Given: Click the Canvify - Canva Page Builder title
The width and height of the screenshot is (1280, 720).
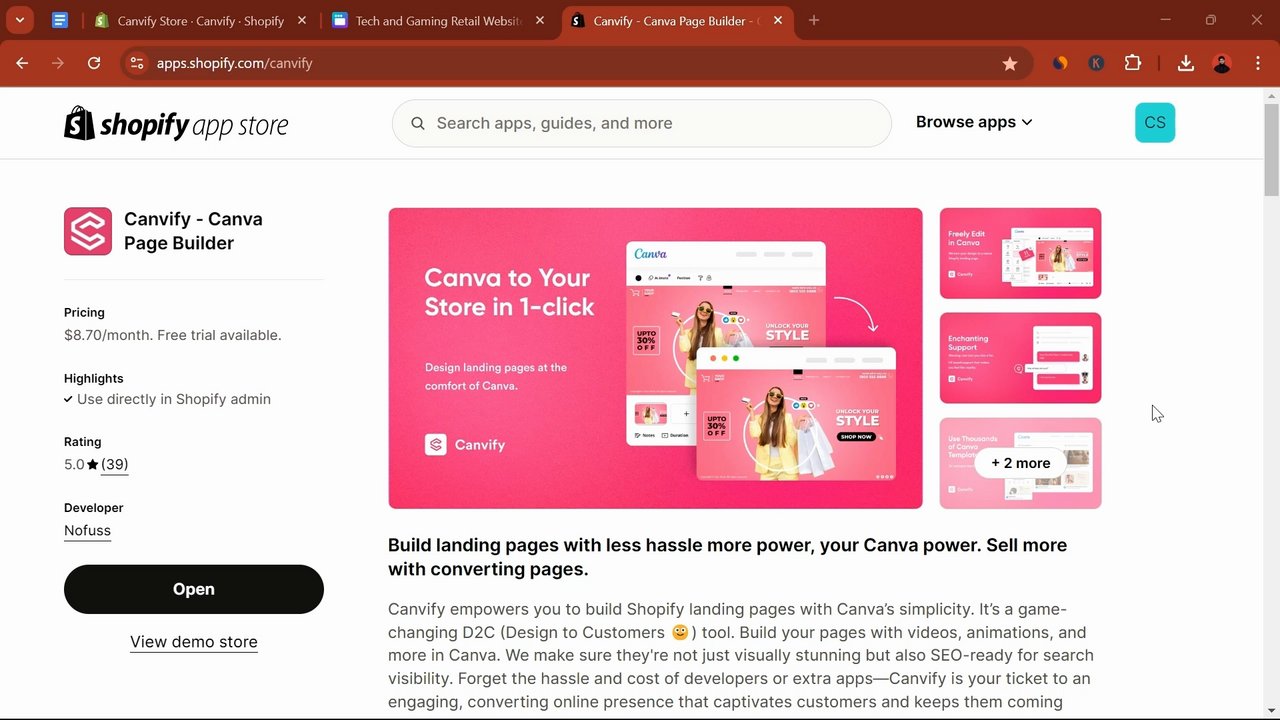Looking at the screenshot, I should point(193,231).
